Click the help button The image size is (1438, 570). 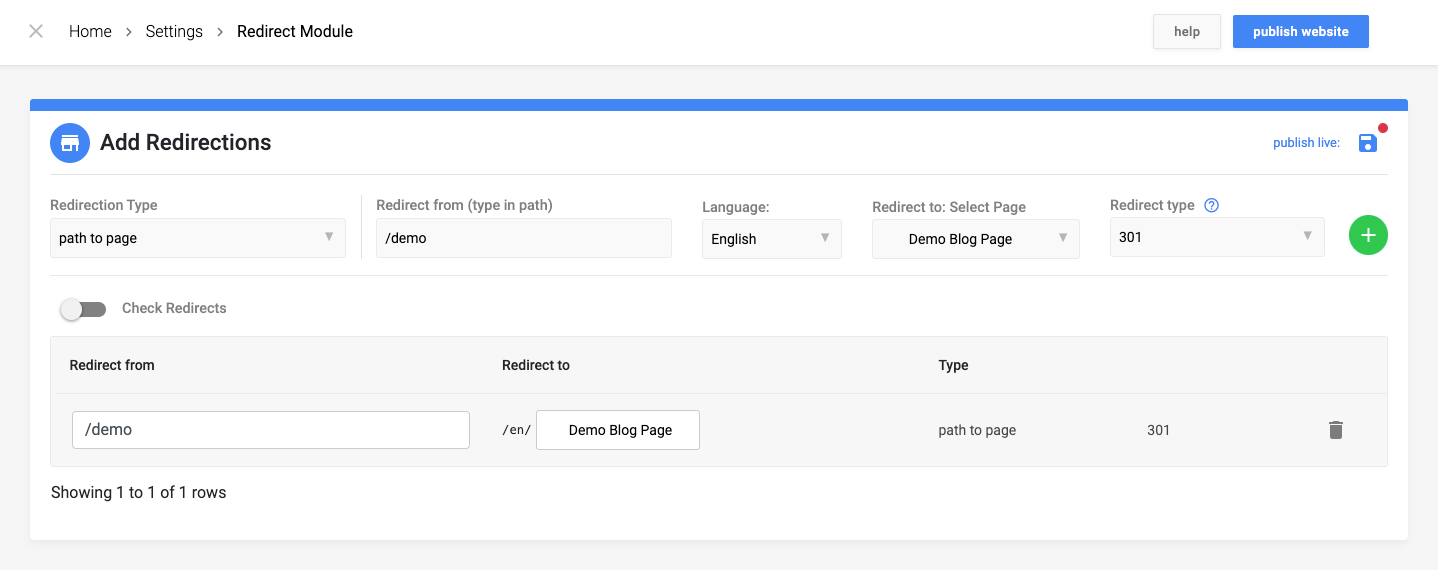point(1187,31)
